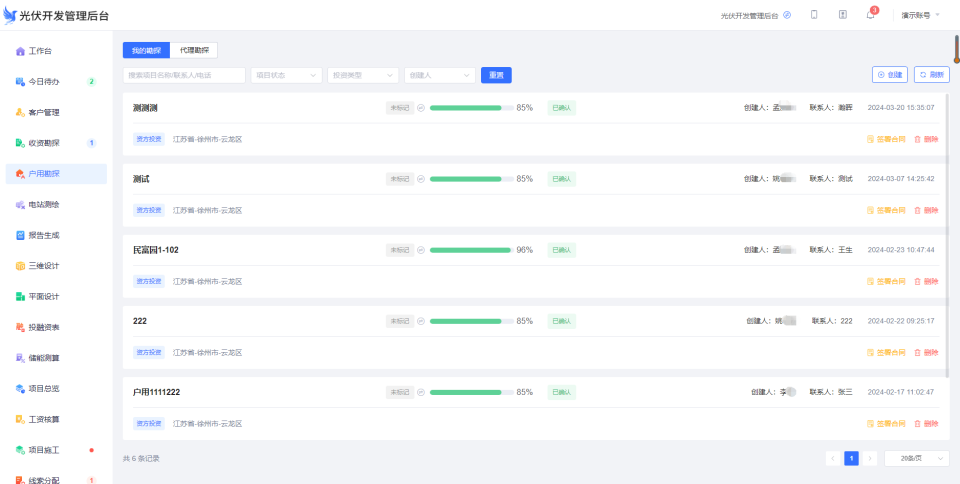Open the 工作台 home icon in sidebar
The image size is (960, 484).
(20, 51)
